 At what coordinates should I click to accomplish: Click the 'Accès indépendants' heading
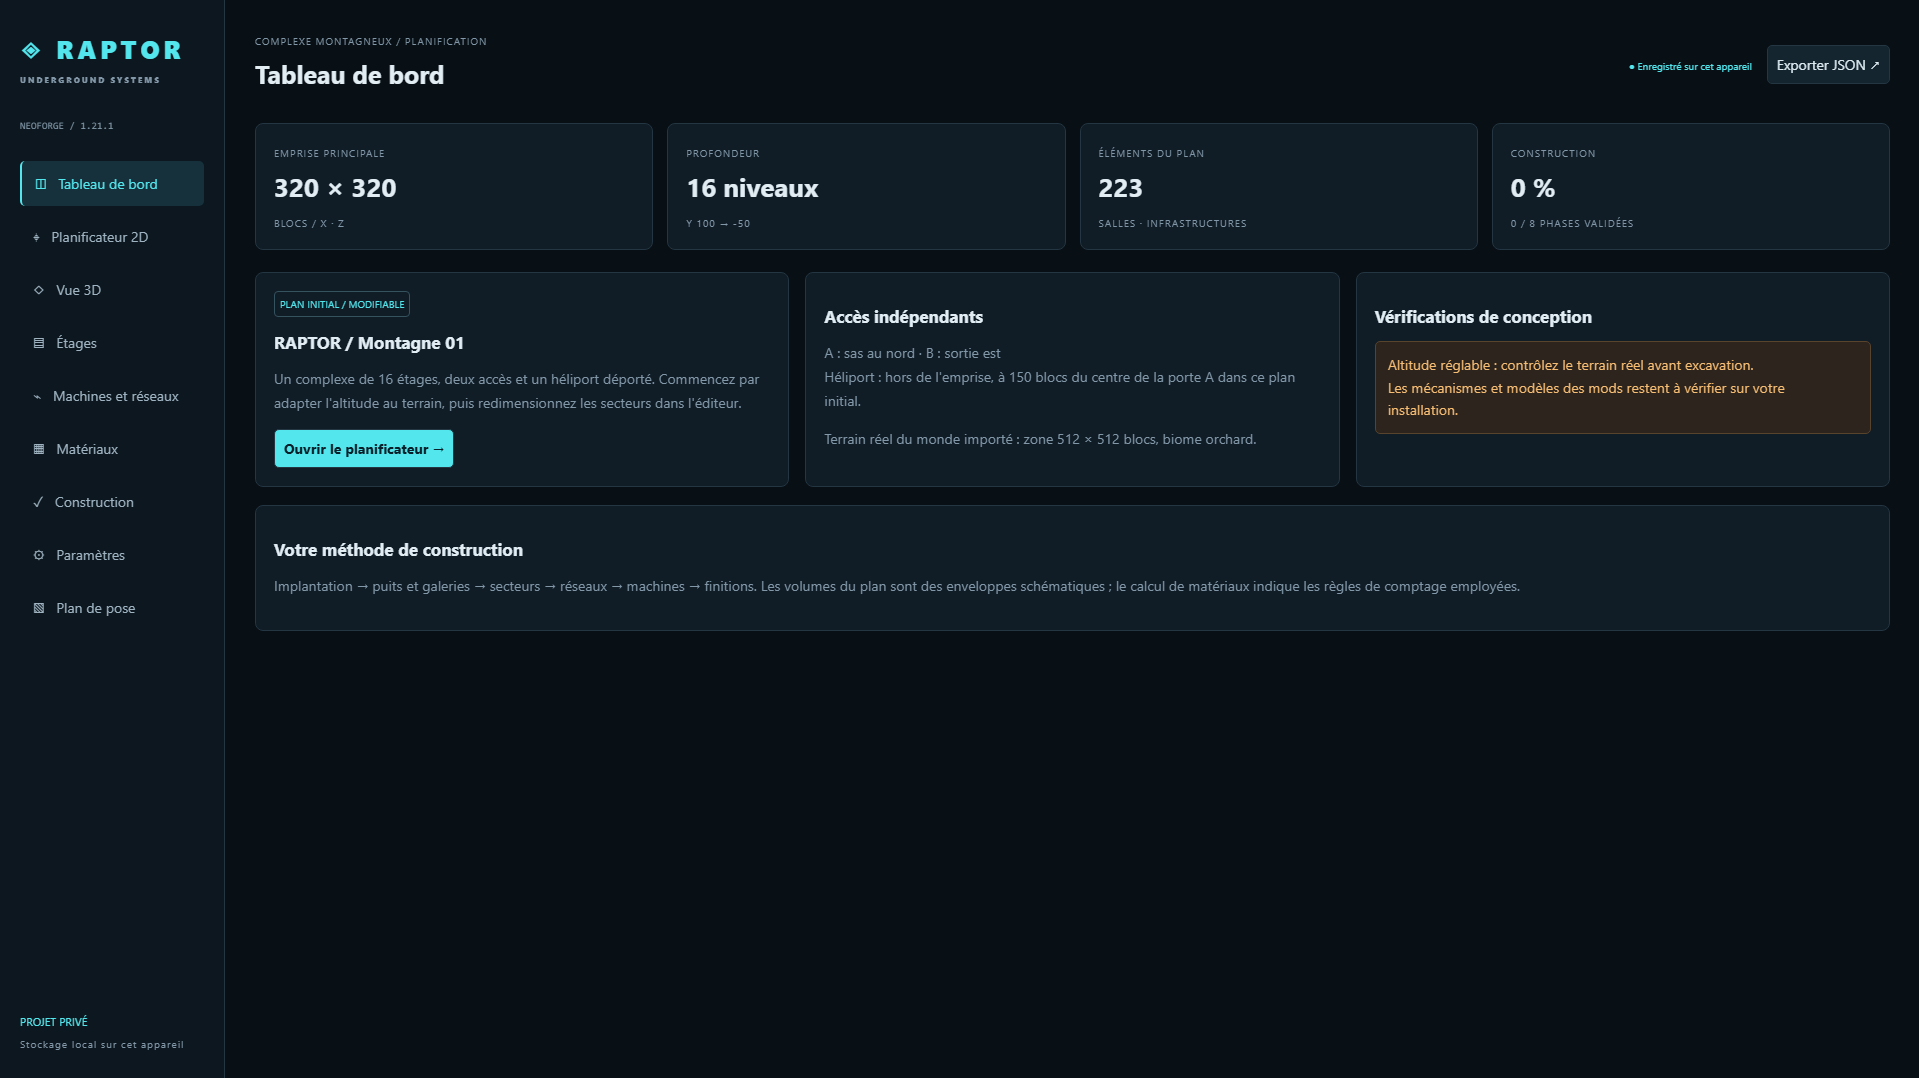click(x=903, y=317)
